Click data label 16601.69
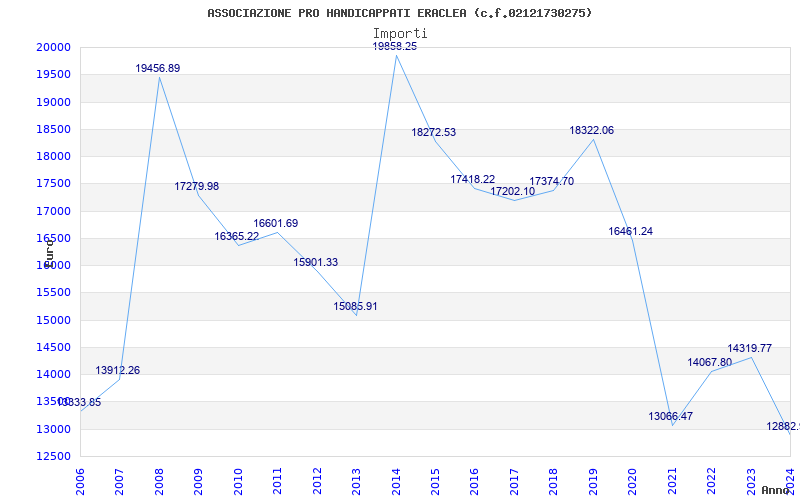 tap(276, 223)
